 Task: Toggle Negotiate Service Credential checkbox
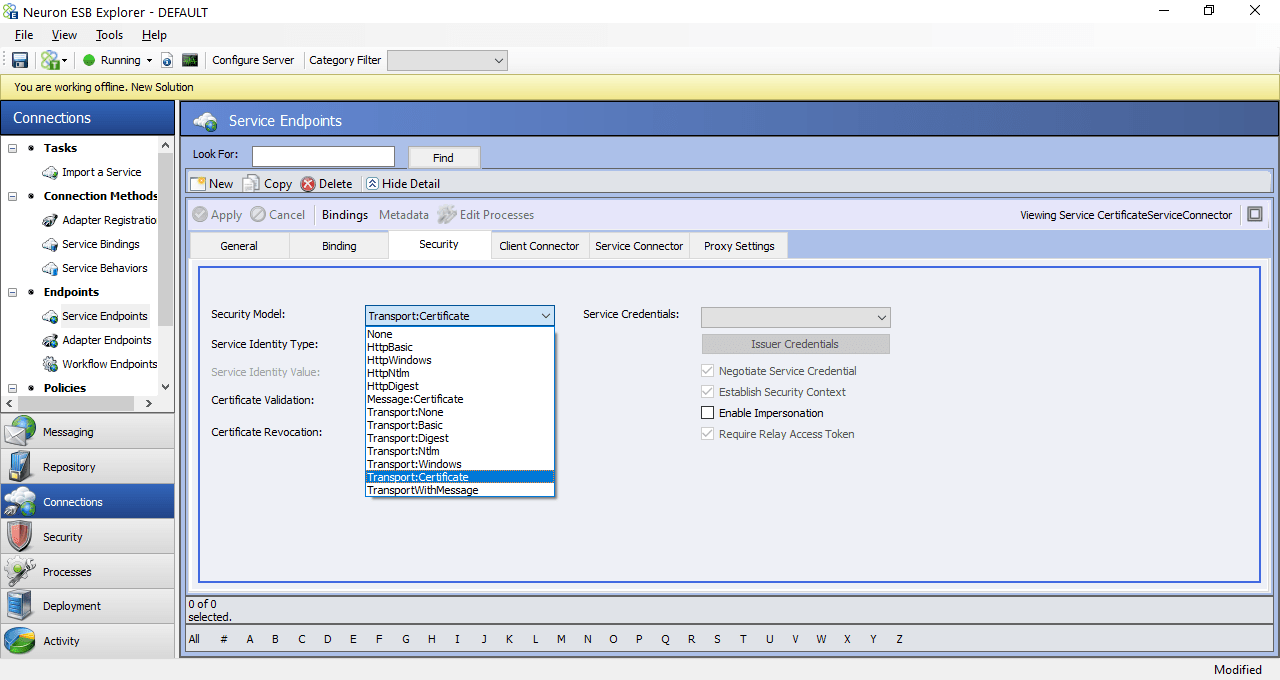coord(708,371)
